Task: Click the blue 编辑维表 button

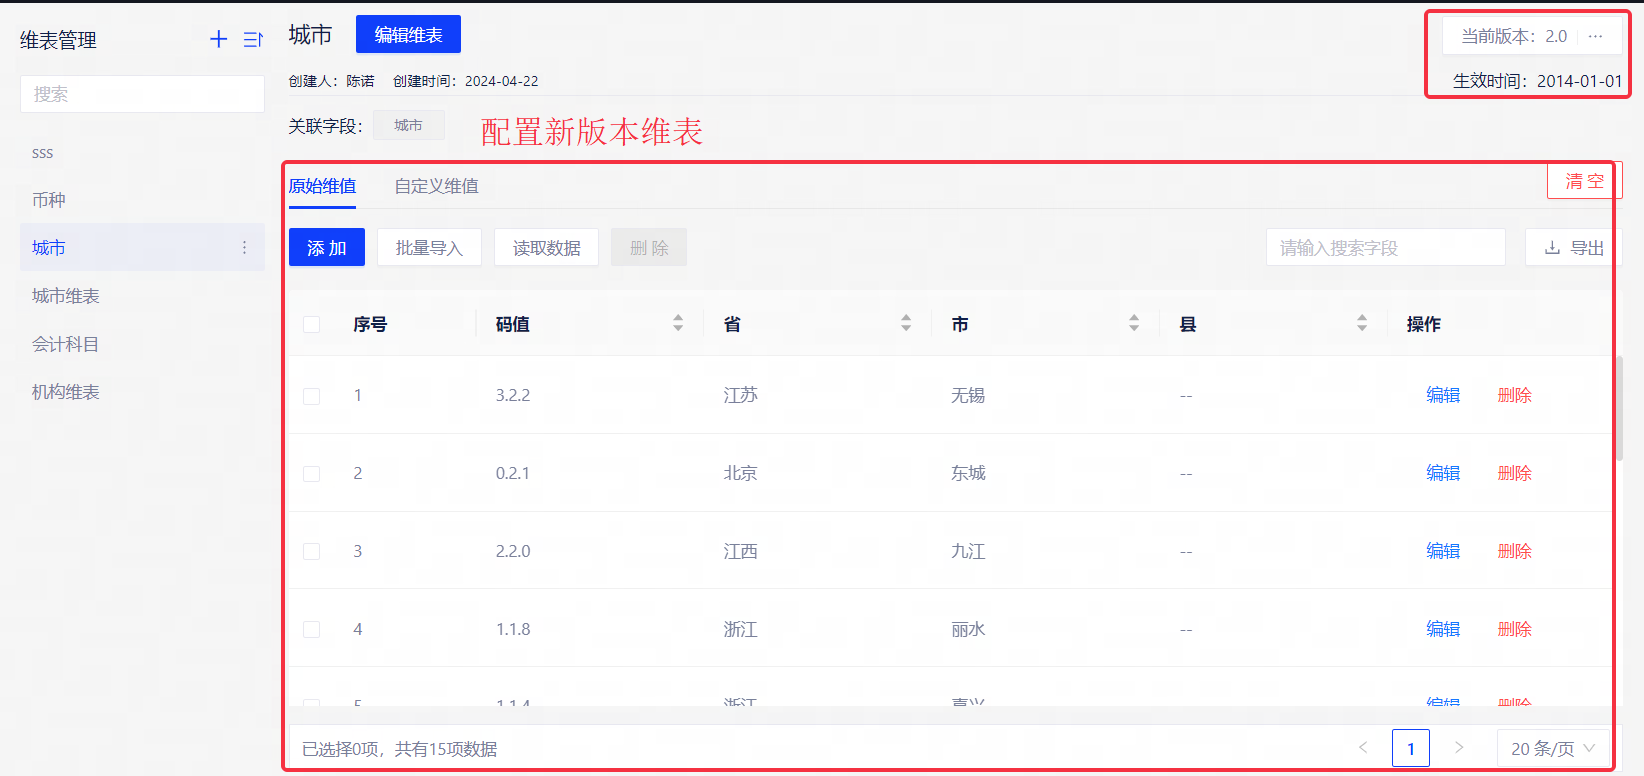Action: (x=408, y=34)
